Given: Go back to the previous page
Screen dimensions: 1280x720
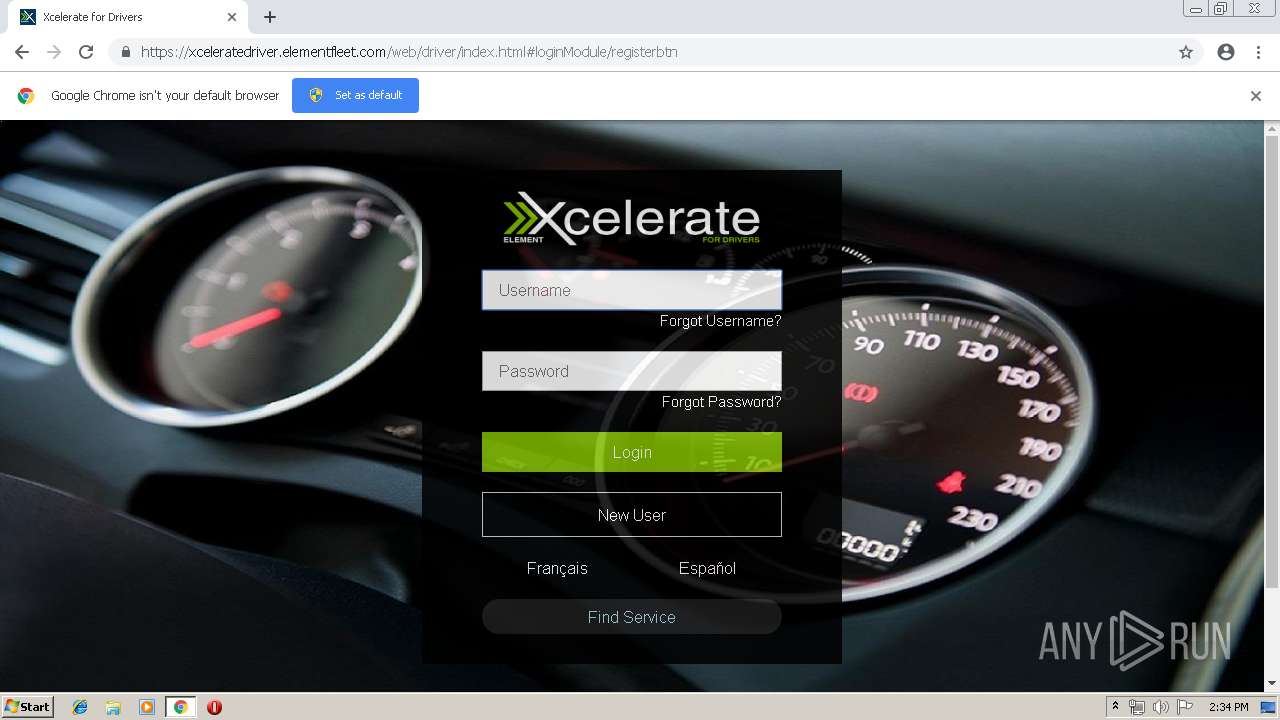Looking at the screenshot, I should point(22,52).
